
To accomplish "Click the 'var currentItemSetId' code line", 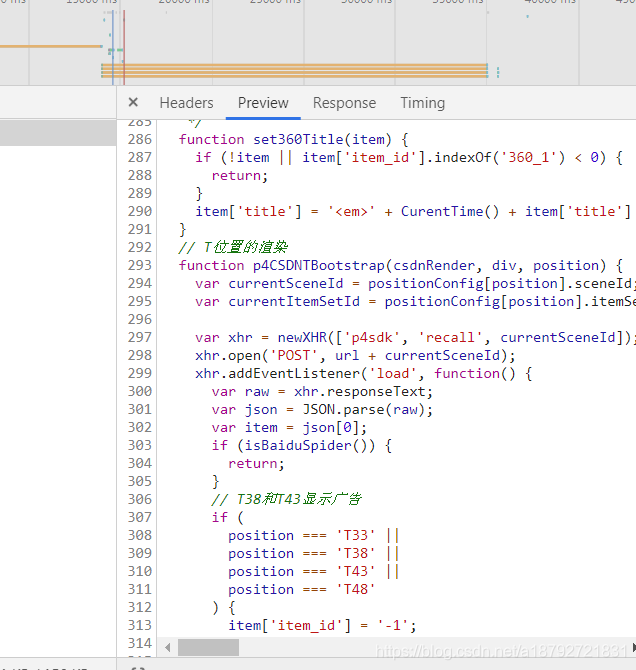I will click(x=415, y=302).
